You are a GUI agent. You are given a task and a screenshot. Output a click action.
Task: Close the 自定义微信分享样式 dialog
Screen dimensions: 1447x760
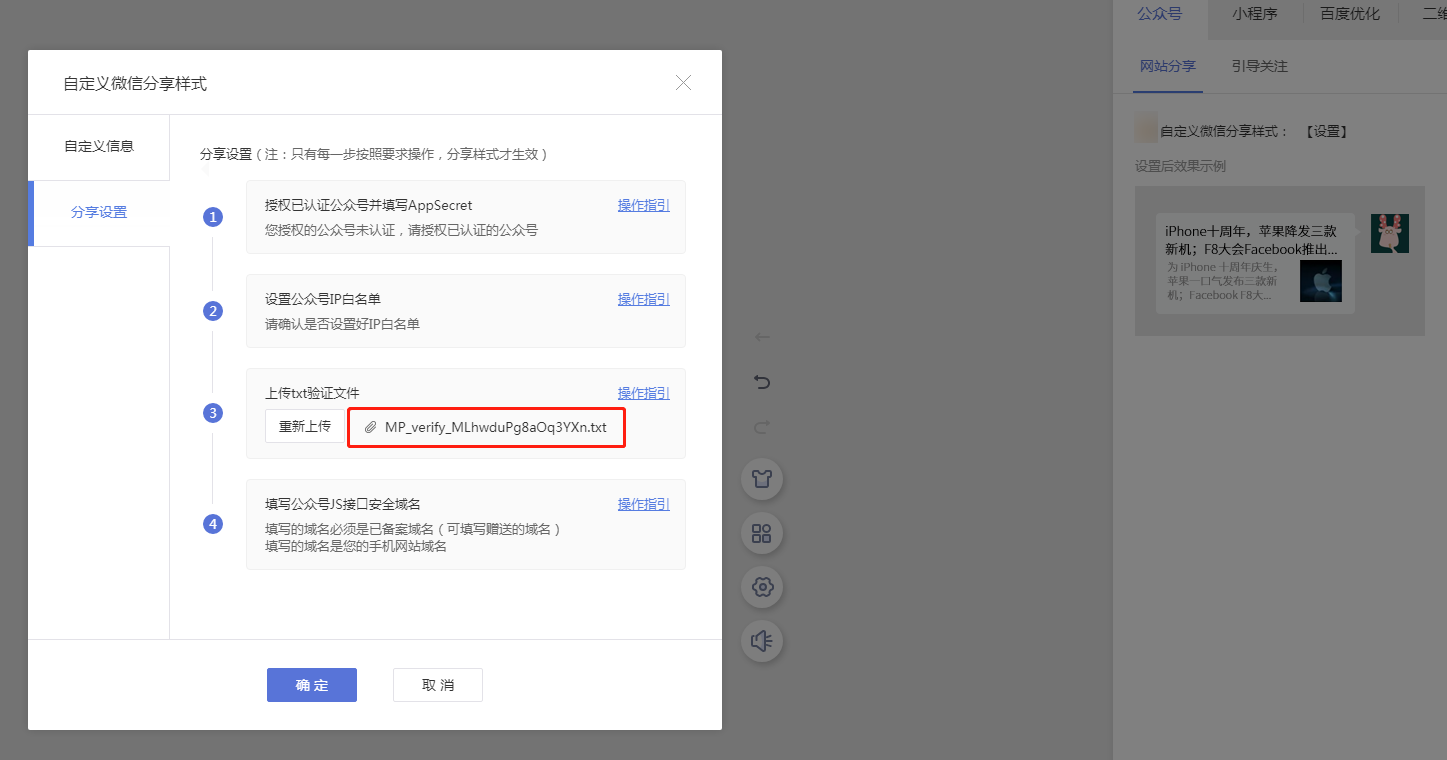[x=684, y=83]
